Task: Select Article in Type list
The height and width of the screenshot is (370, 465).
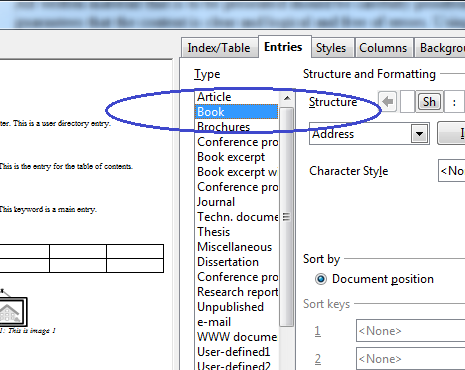Action: click(236, 97)
